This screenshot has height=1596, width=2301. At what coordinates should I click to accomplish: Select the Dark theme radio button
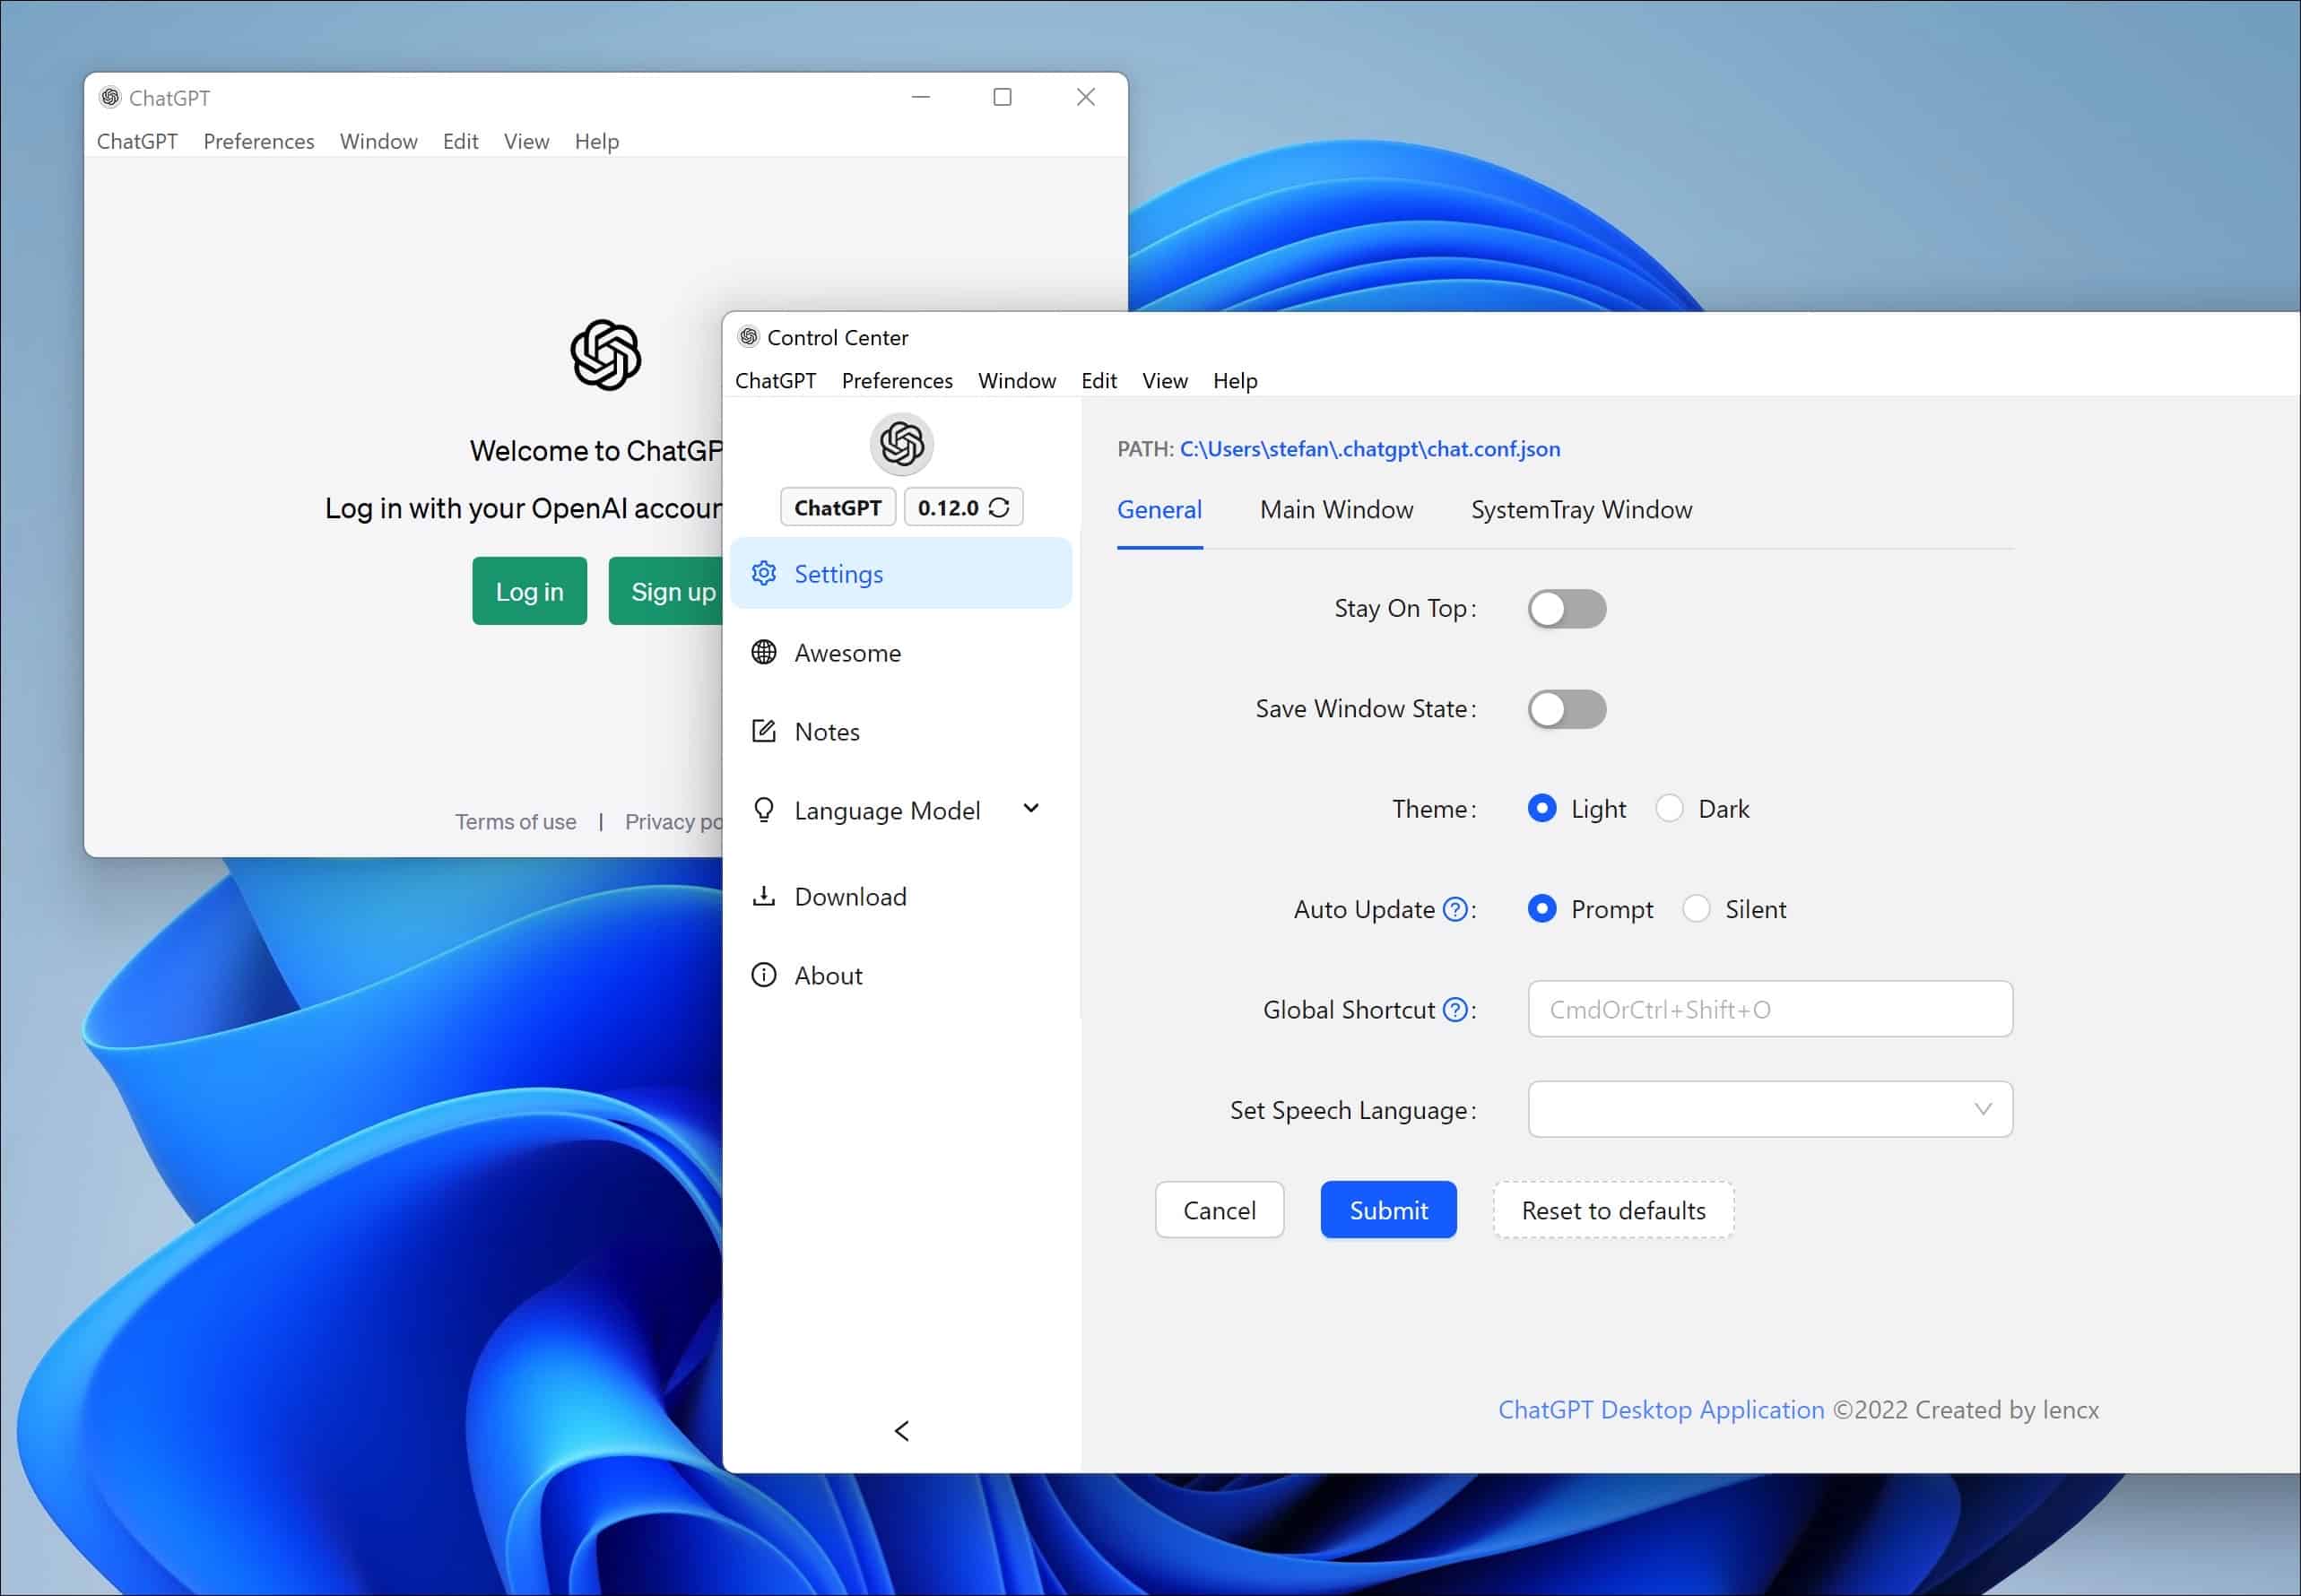(x=1670, y=808)
